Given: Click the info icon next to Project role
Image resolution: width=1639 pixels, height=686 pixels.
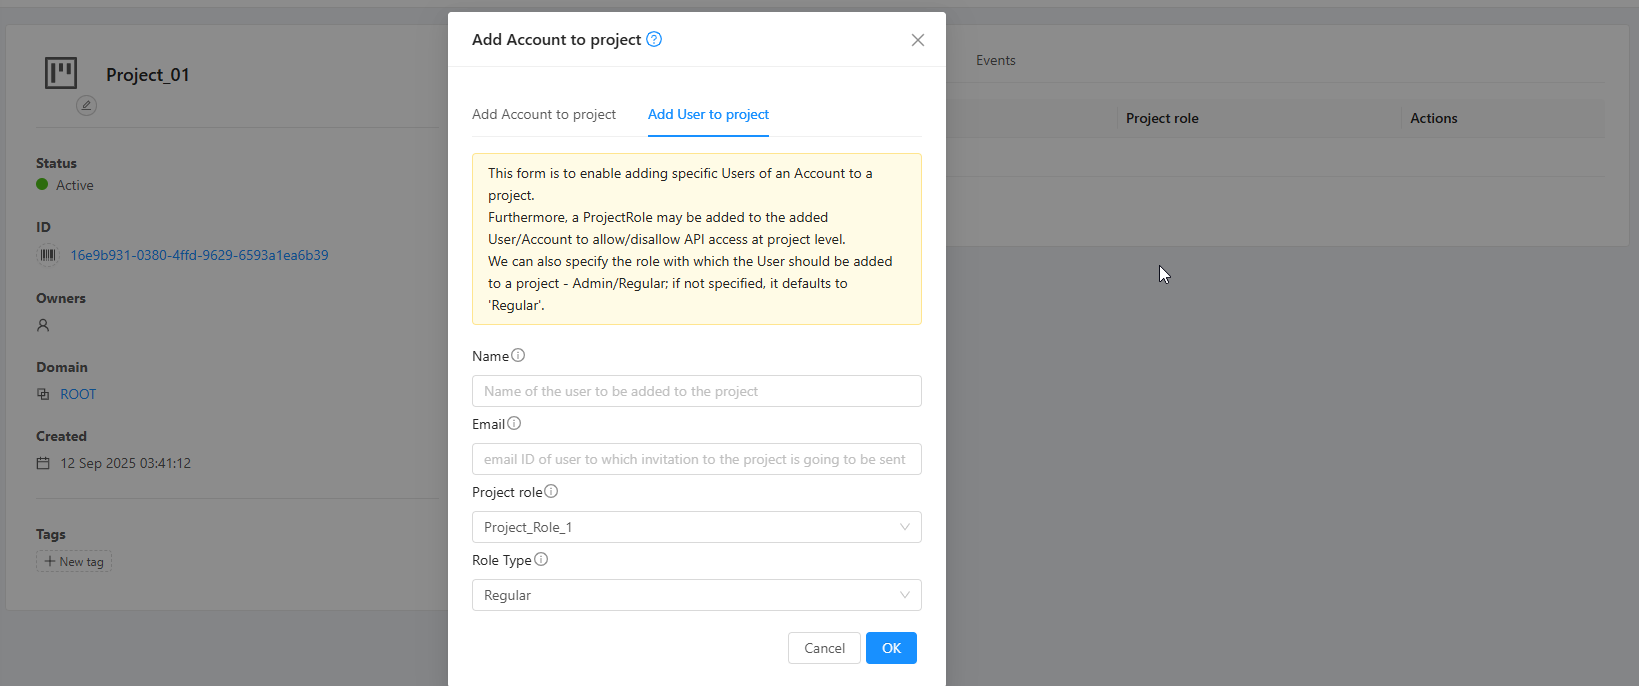Looking at the screenshot, I should tap(551, 491).
